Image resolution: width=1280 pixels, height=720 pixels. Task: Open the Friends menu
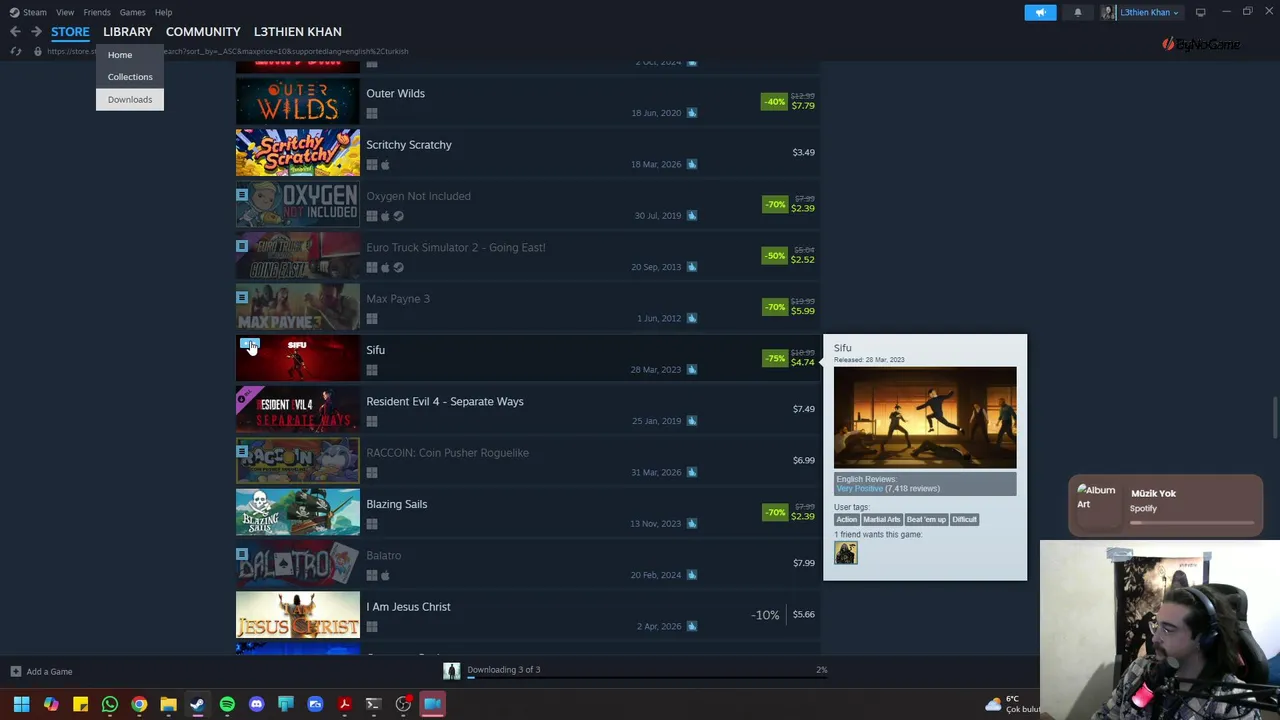click(x=97, y=12)
